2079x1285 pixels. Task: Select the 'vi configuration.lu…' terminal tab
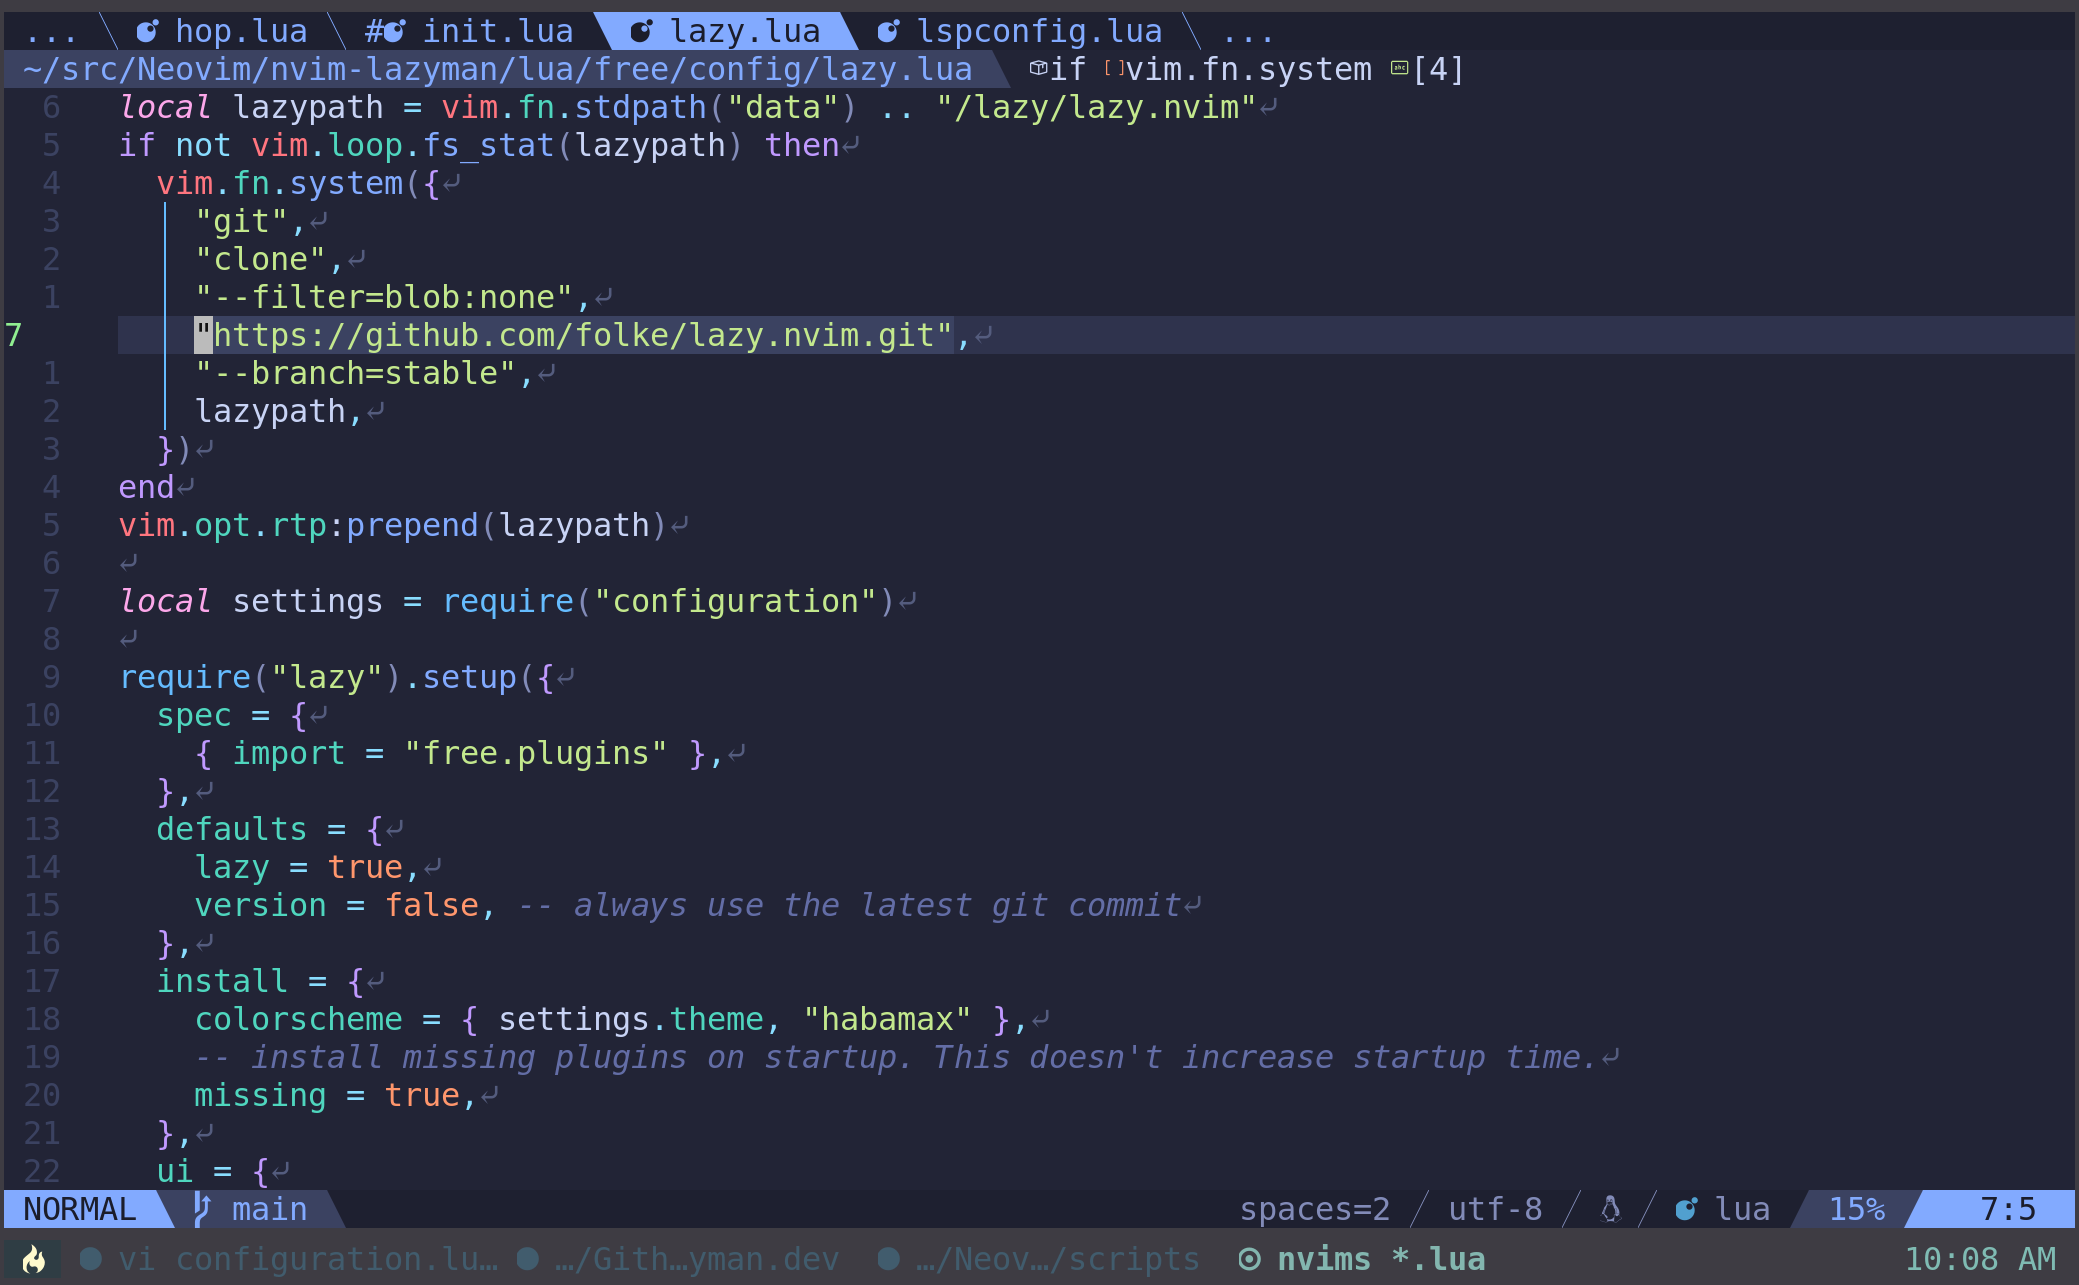(306, 1259)
